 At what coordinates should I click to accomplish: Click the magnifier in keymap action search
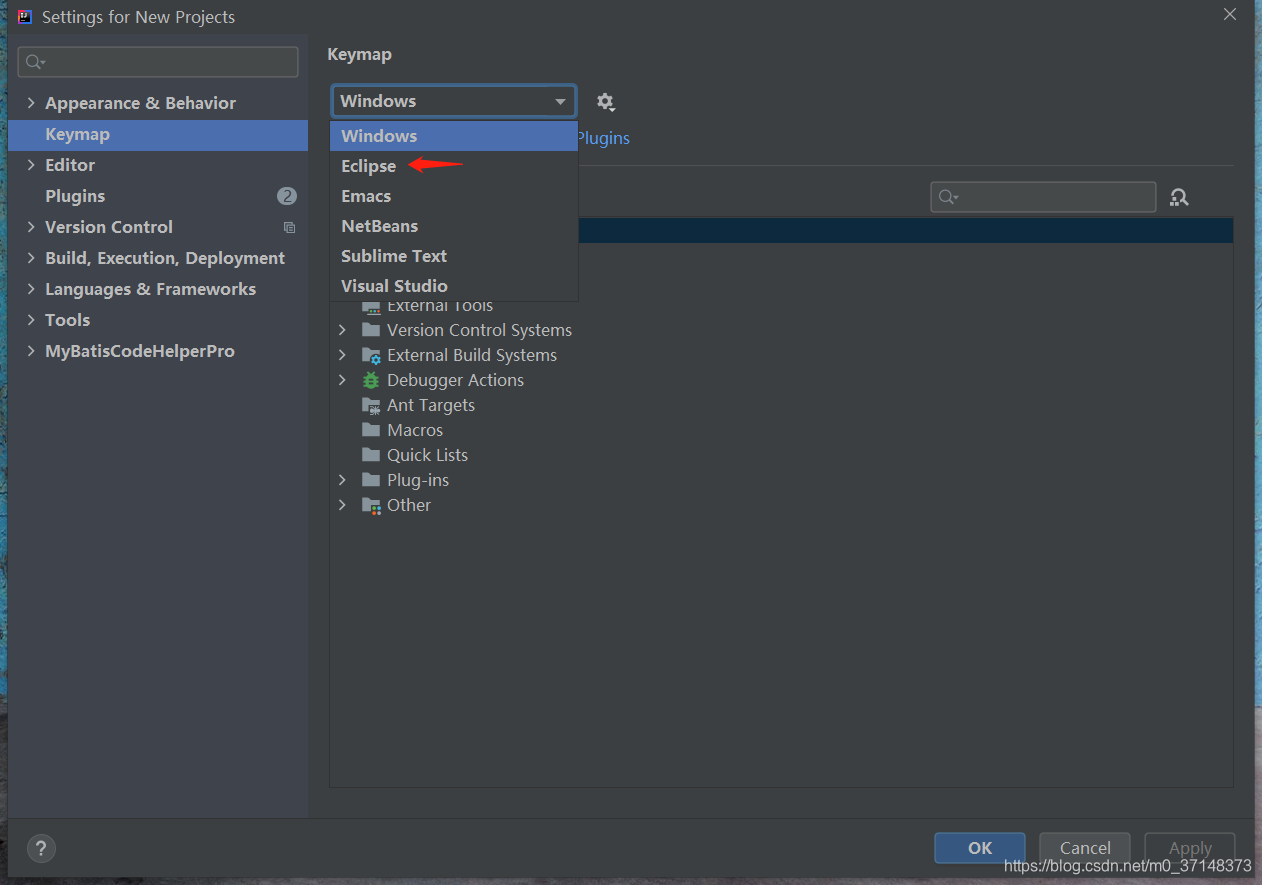click(x=948, y=197)
